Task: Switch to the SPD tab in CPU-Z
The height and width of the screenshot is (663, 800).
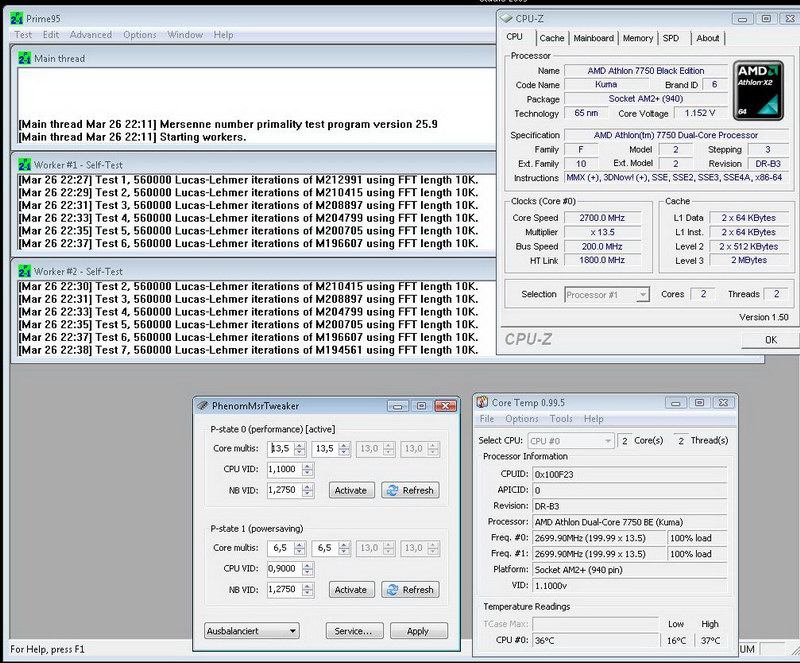Action: [671, 38]
